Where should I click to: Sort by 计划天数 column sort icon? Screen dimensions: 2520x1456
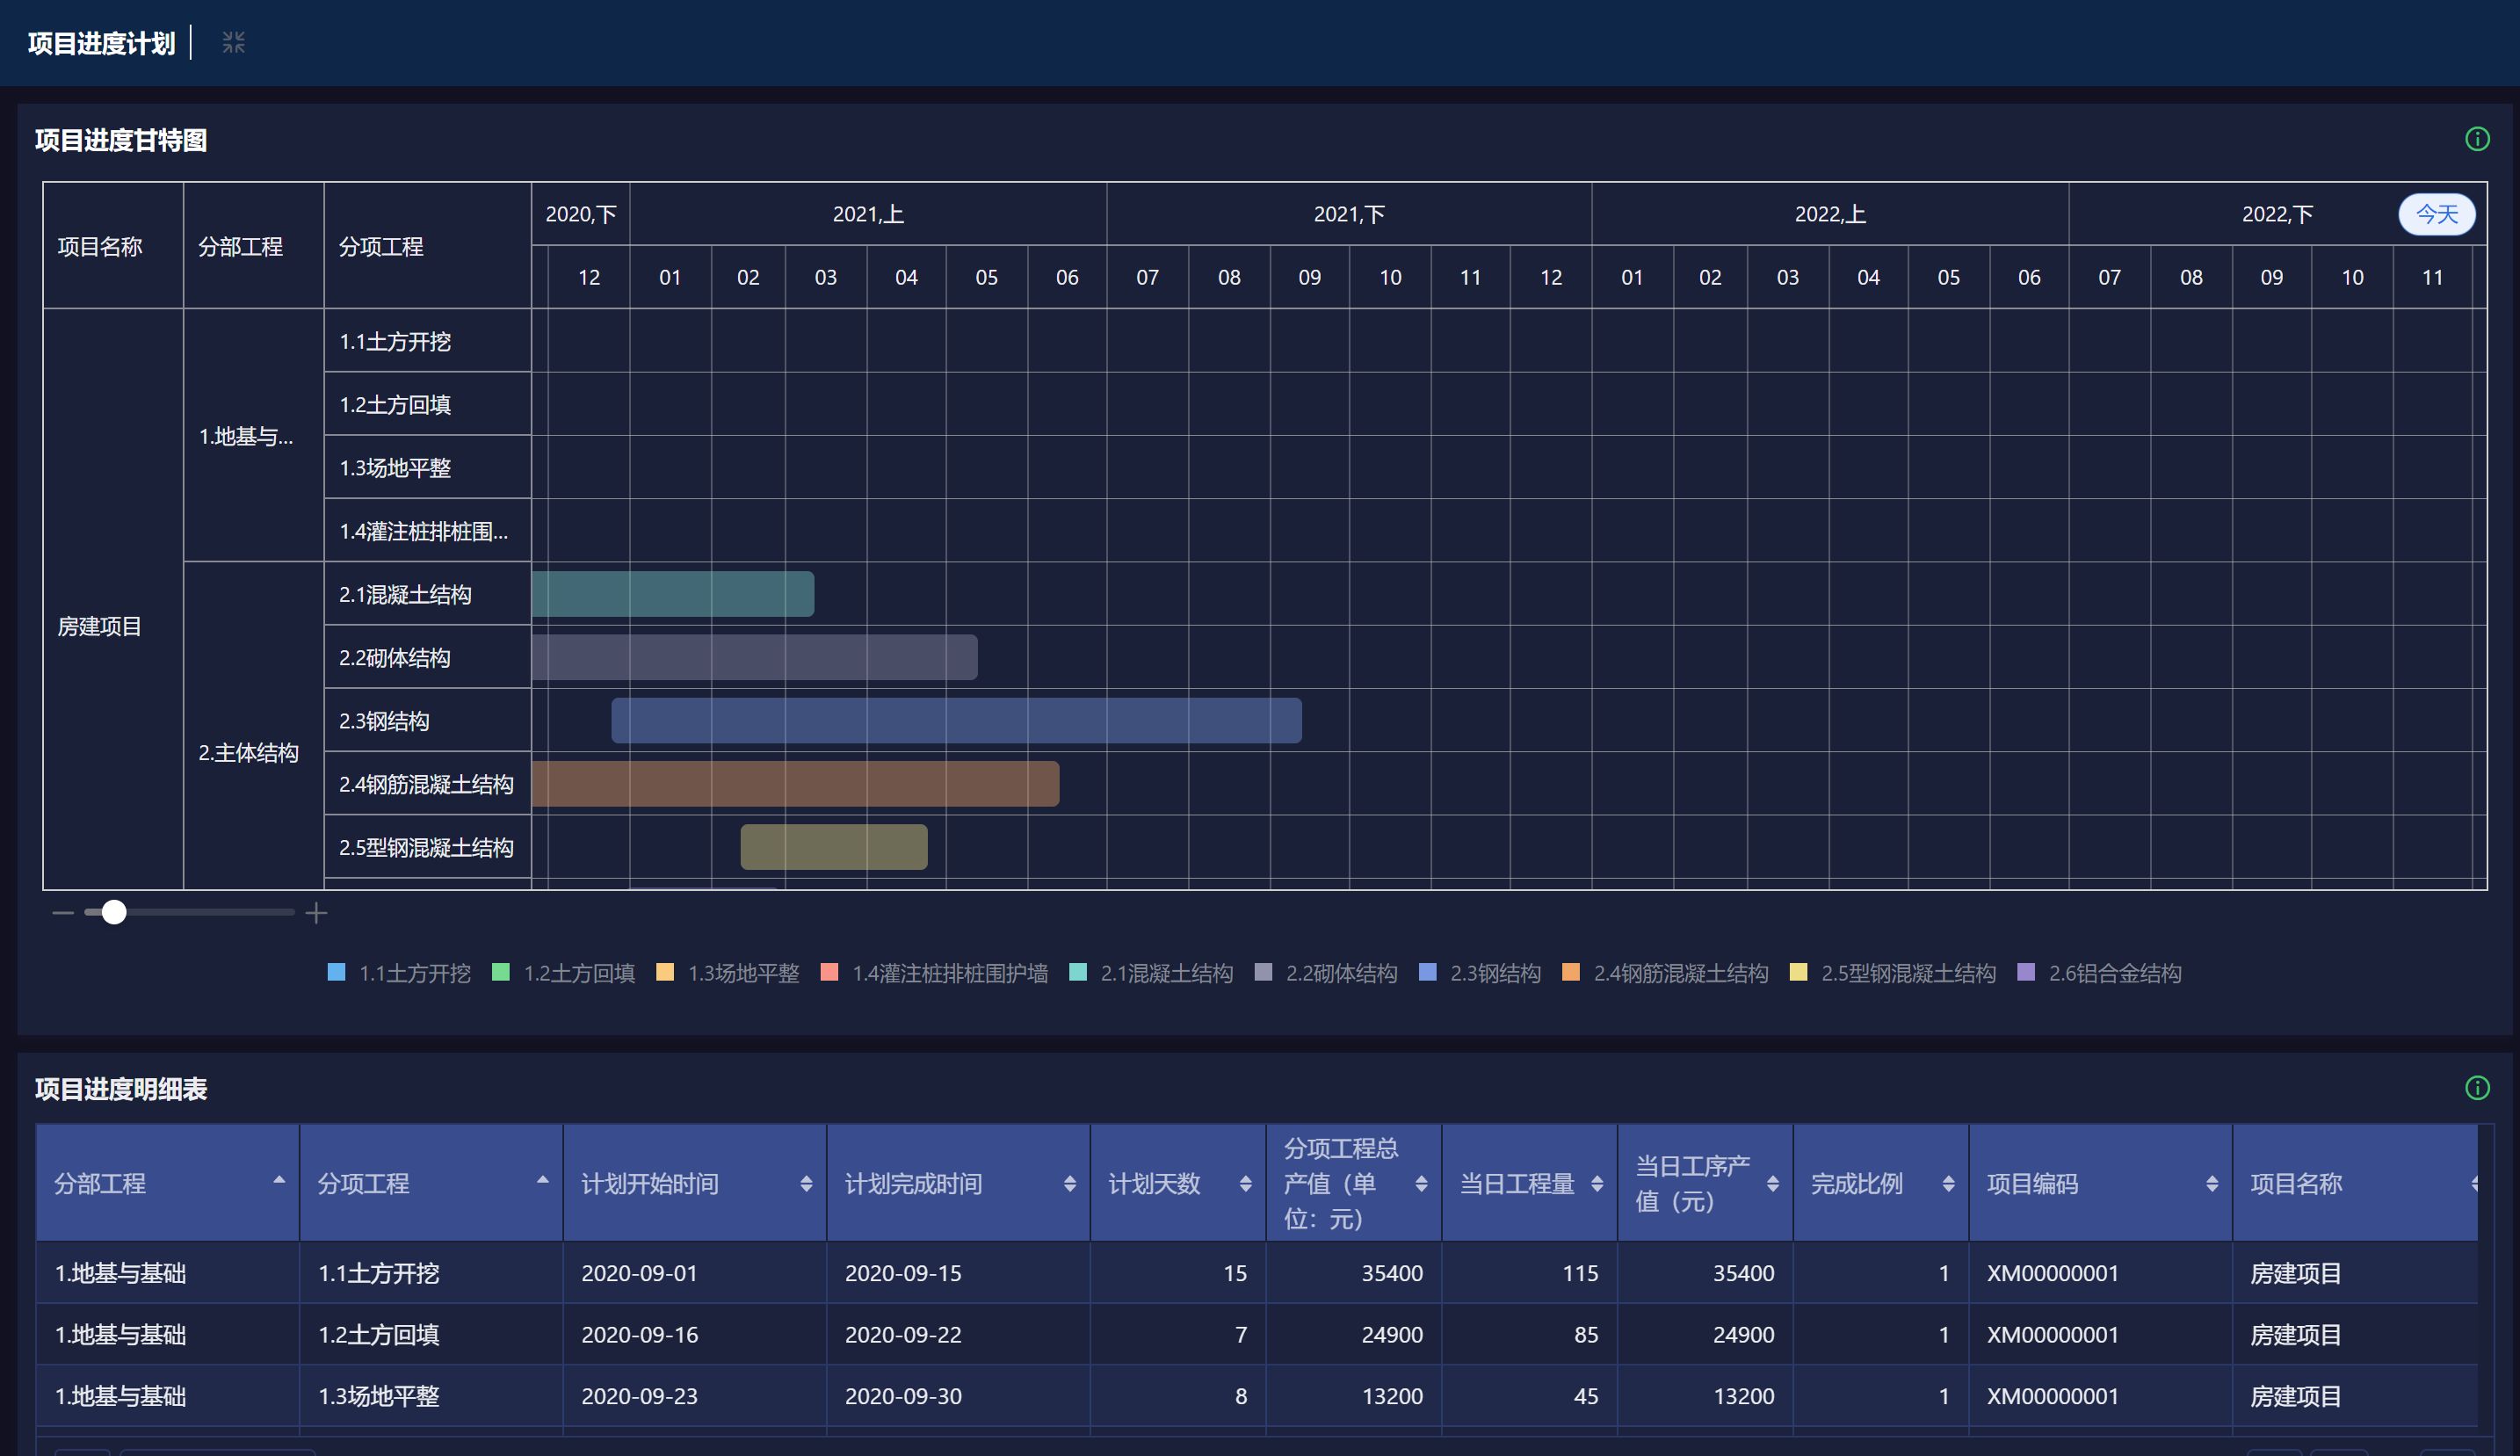coord(1245,1184)
